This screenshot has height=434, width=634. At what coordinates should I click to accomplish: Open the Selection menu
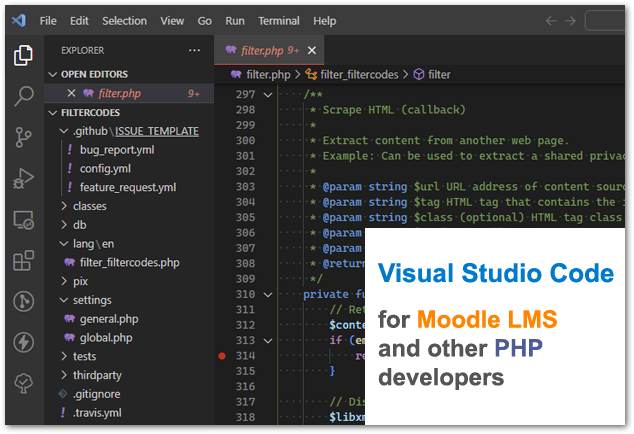pos(124,20)
